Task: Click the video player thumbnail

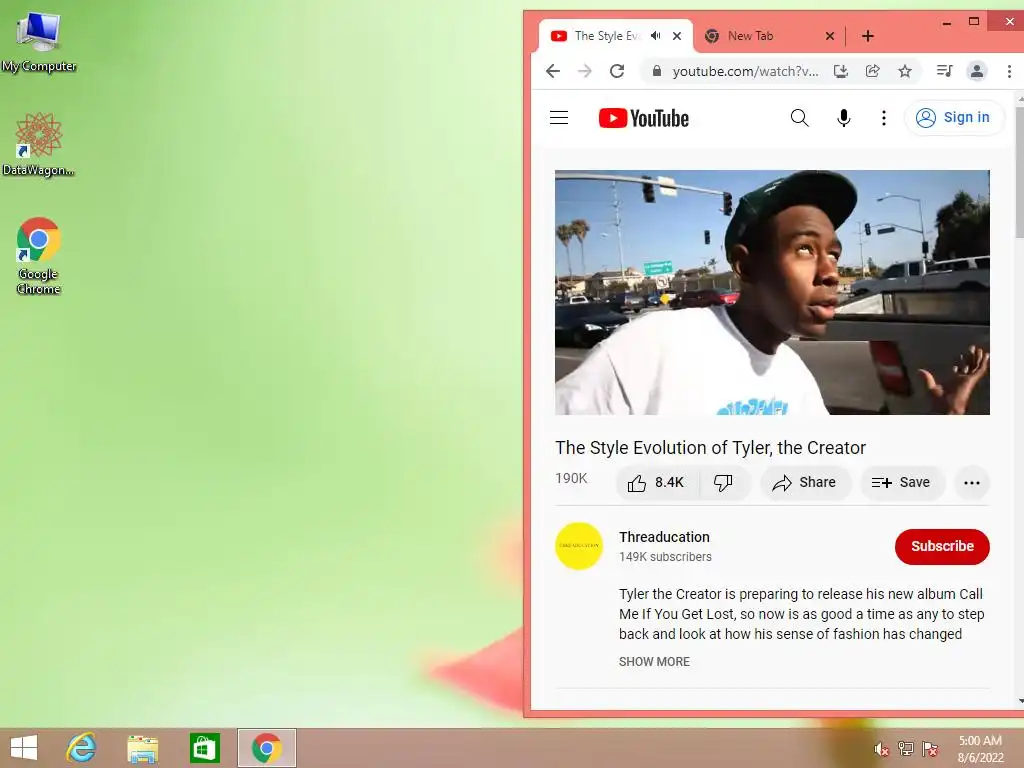Action: [772, 292]
